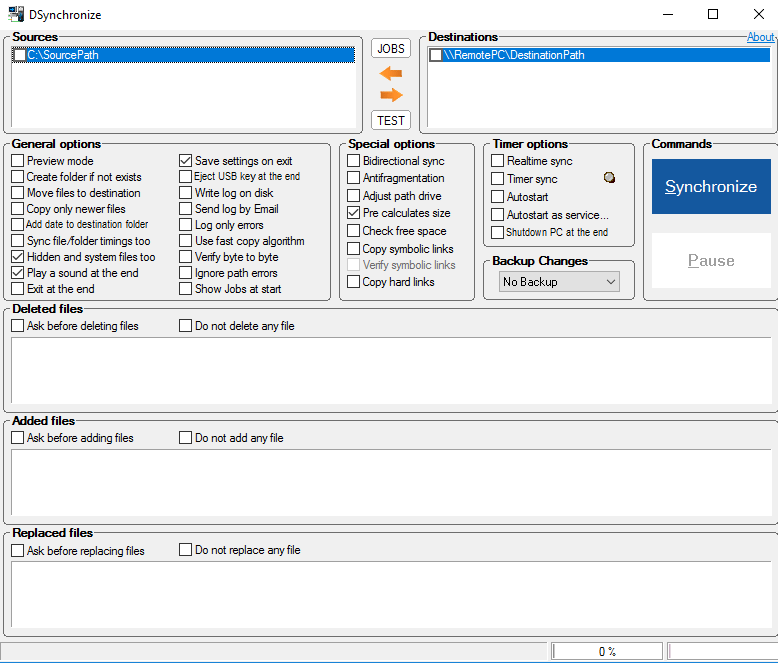
Task: Enable Ignore path errors
Action: click(x=185, y=272)
